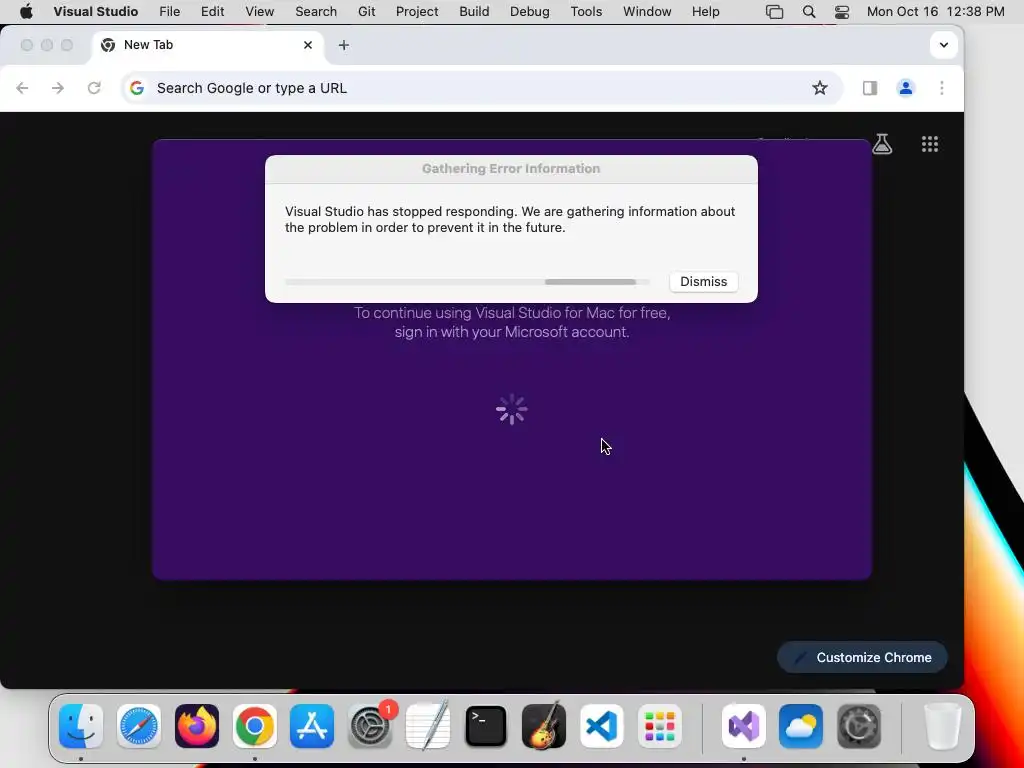Viewport: 1024px width, 768px height.
Task: Open Finder from the Dock
Action: tap(81, 726)
